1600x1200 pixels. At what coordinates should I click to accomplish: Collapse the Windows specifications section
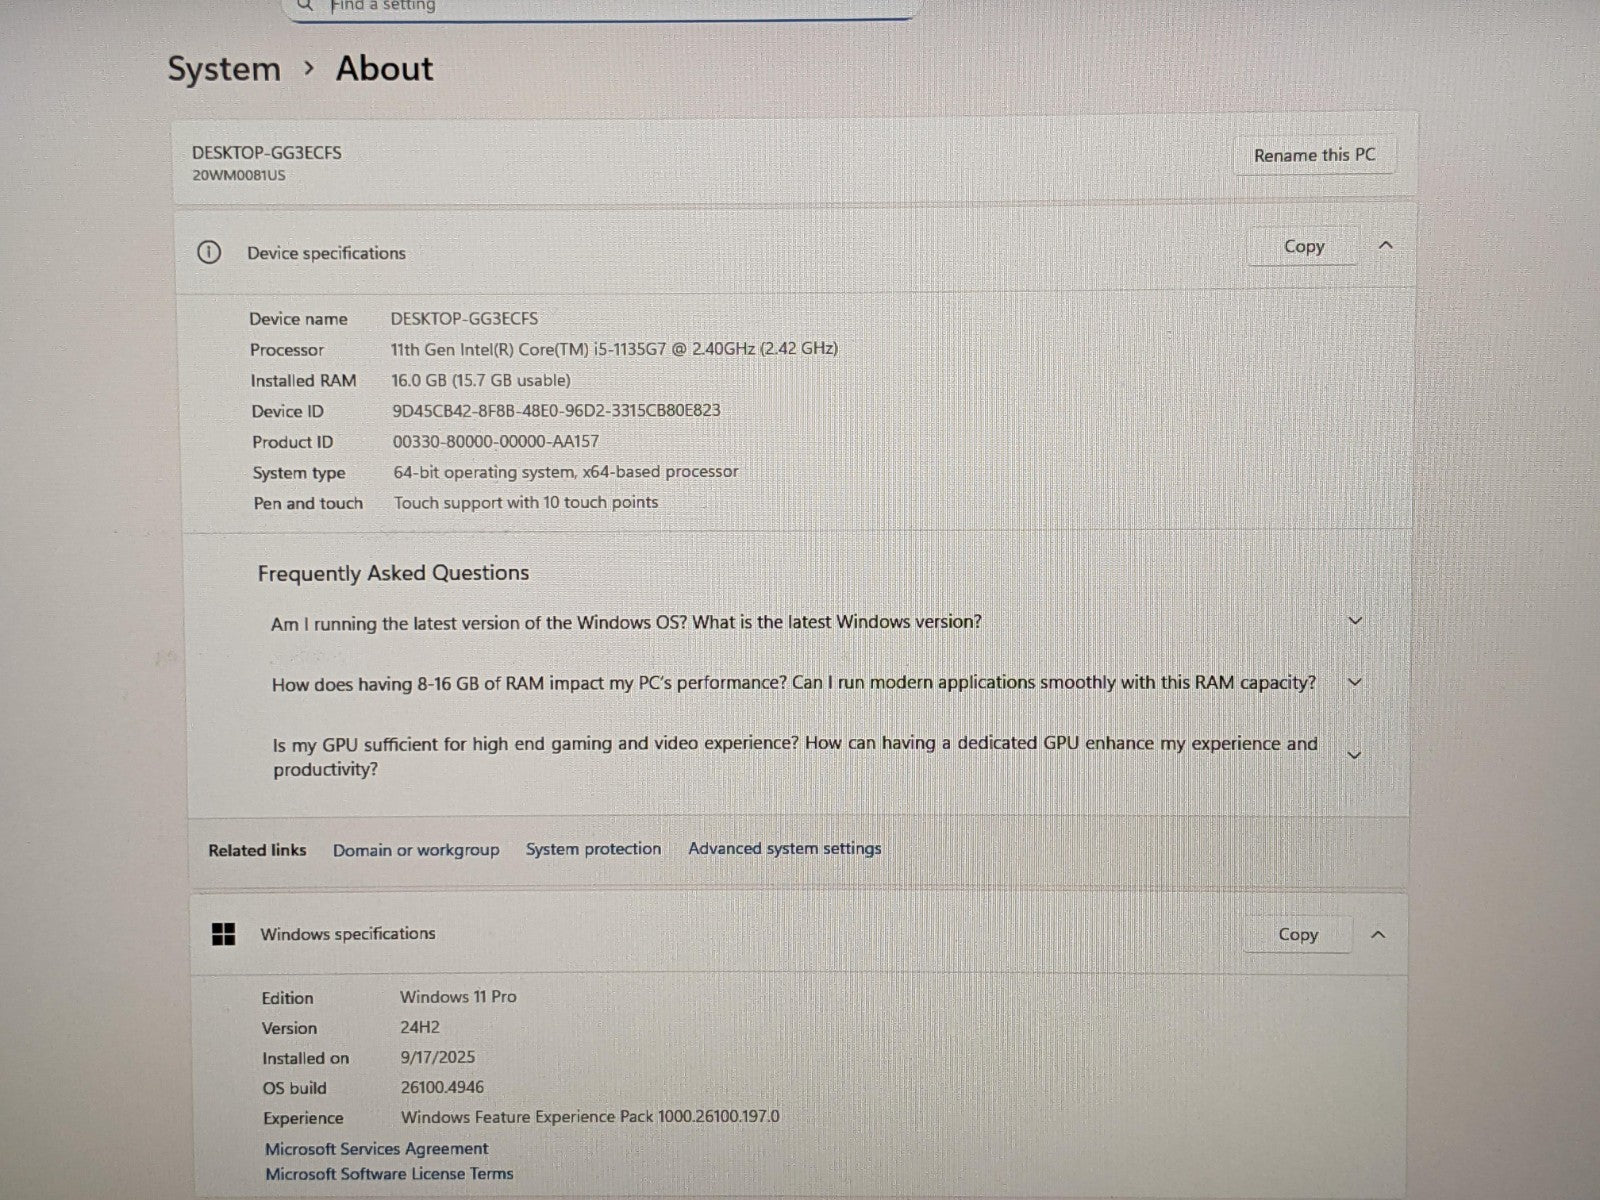coord(1378,935)
